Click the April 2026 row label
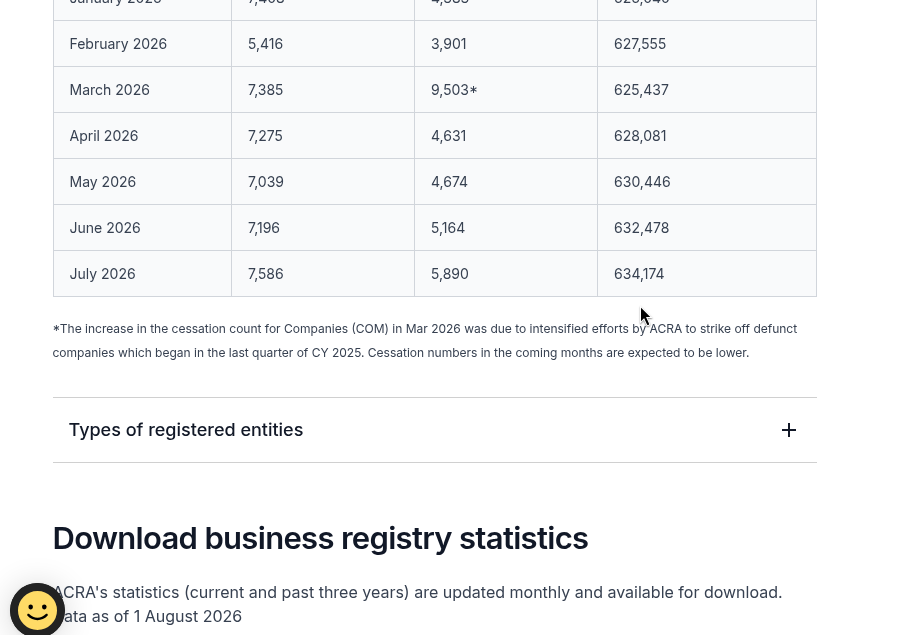Viewport: 921px width, 635px height. click(x=104, y=136)
